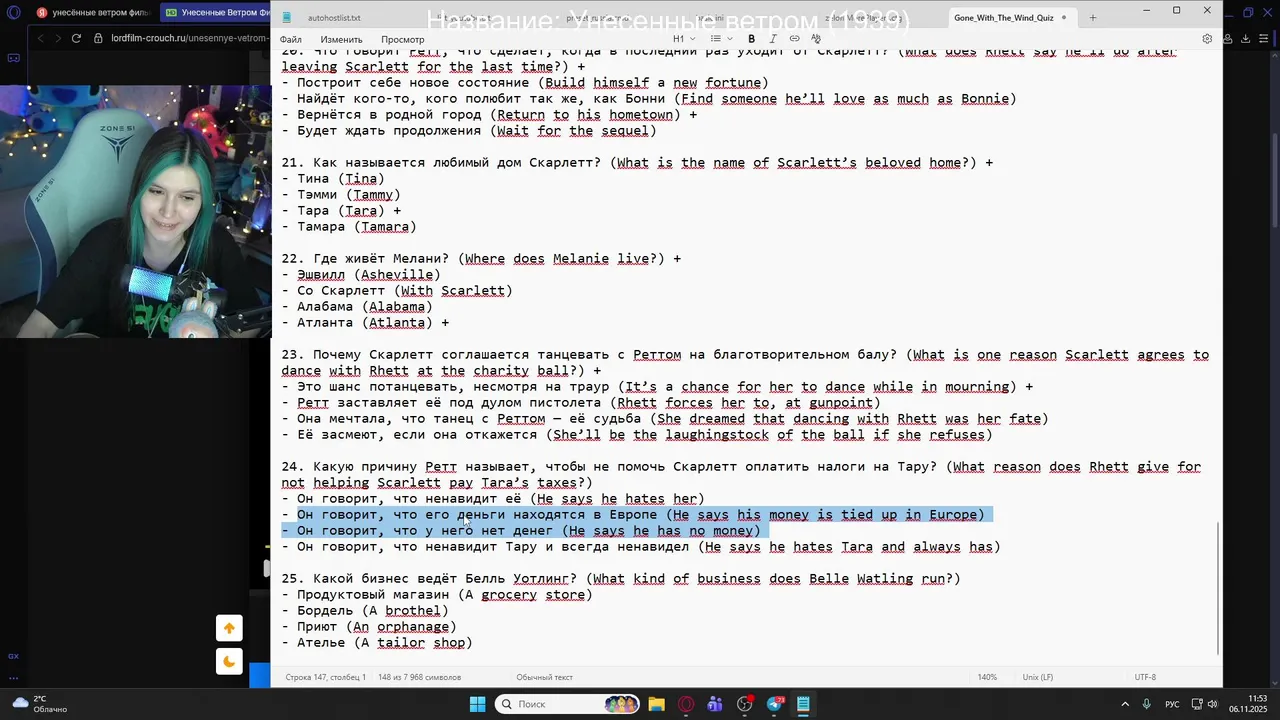
Task: Toggle the orange moon night-mode button
Action: pyautogui.click(x=229, y=661)
